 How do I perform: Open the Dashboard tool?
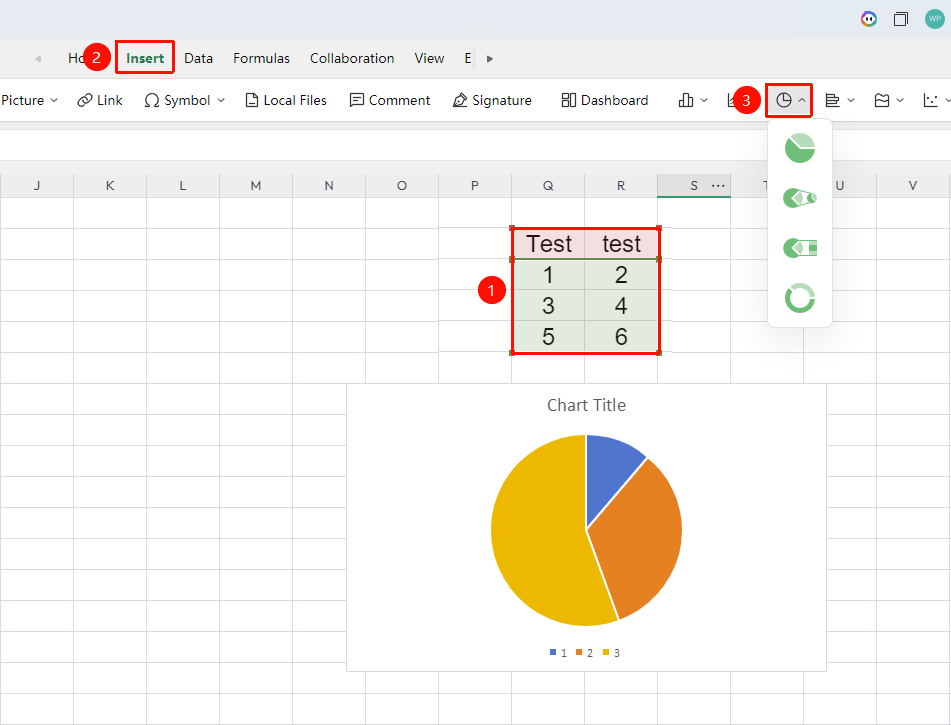coord(605,100)
